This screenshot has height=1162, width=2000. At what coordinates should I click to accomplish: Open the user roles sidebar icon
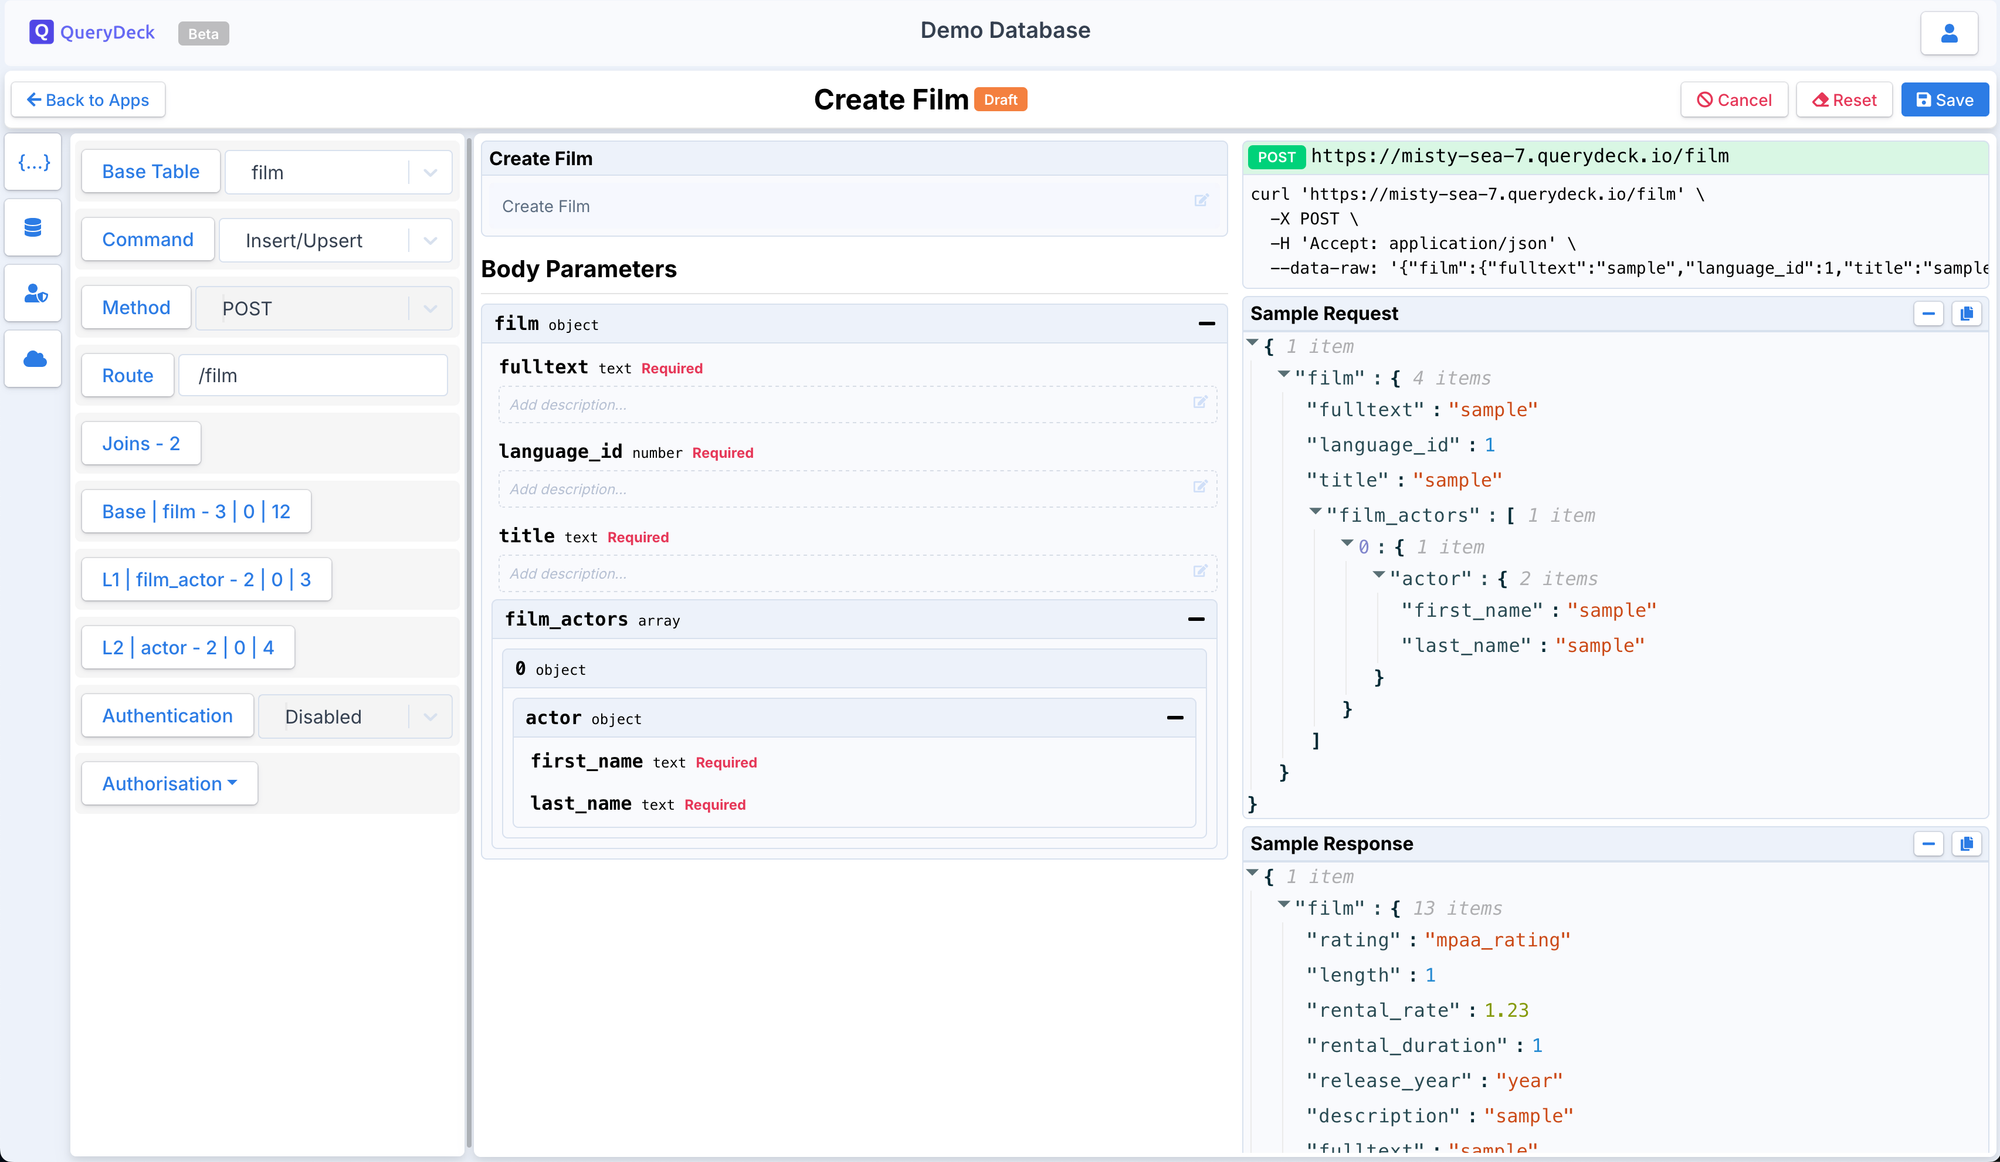[34, 294]
